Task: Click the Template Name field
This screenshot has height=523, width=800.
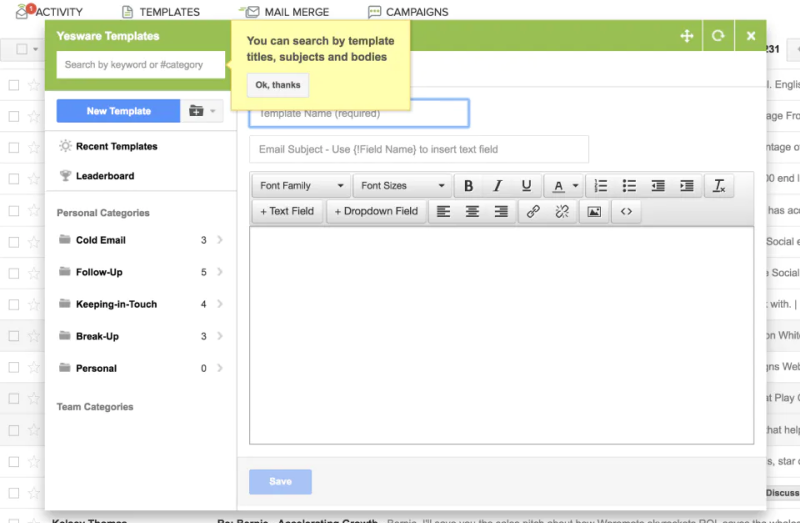Action: (x=359, y=113)
